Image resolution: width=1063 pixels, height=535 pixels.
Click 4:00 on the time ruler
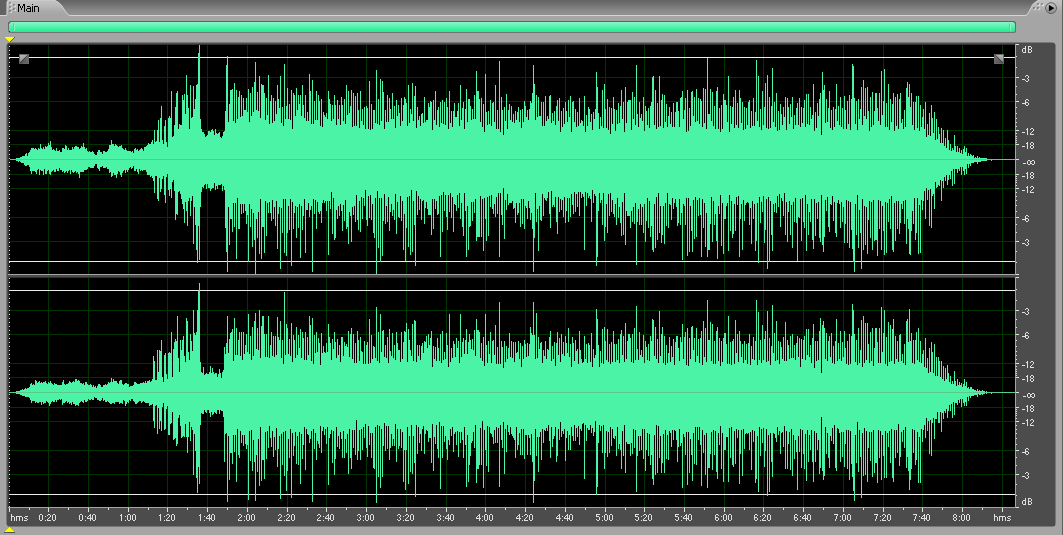[x=484, y=518]
